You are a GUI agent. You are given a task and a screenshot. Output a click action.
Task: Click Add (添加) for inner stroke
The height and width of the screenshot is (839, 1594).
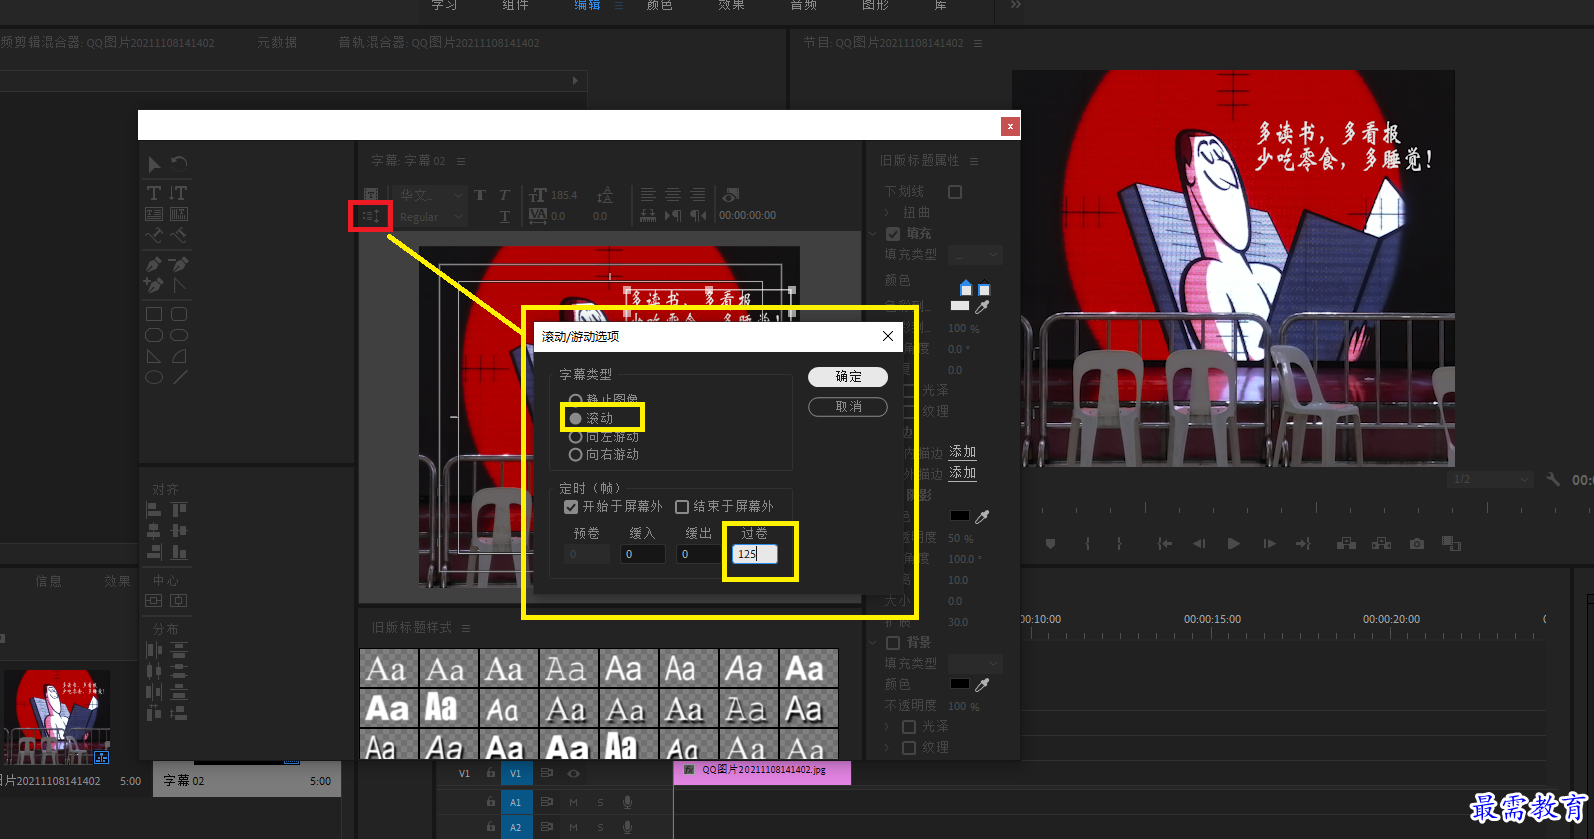[962, 452]
